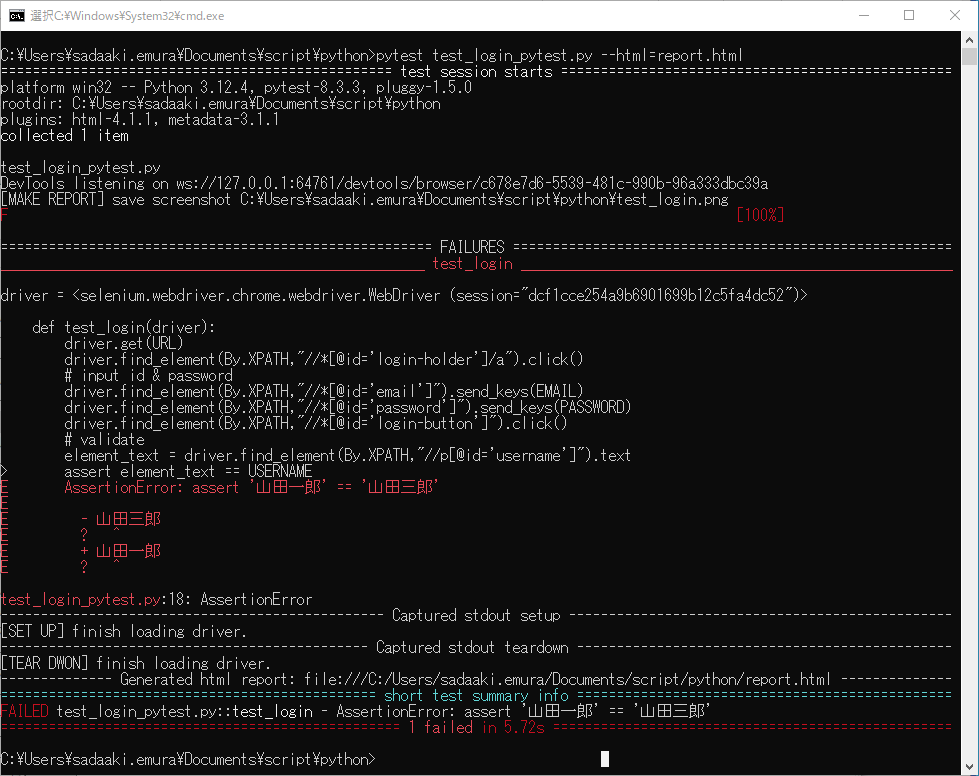Screen dimensions: 979x776
Task: Click the test_login FAILURES section header
Action: [x=472, y=263]
